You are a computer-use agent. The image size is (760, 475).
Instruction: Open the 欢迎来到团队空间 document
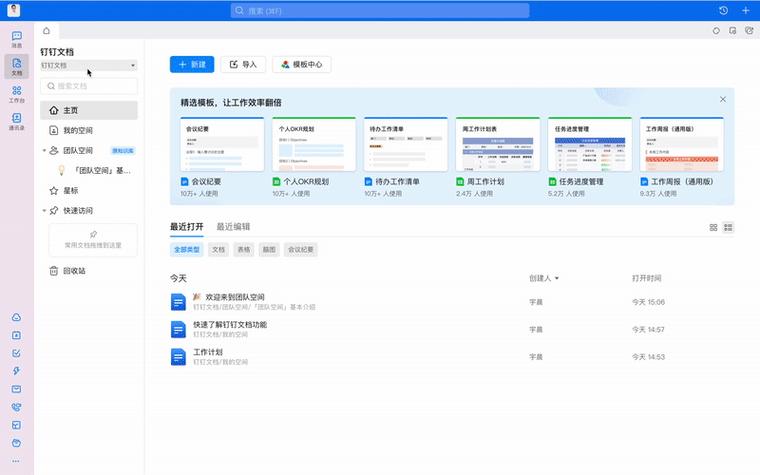[235, 297]
